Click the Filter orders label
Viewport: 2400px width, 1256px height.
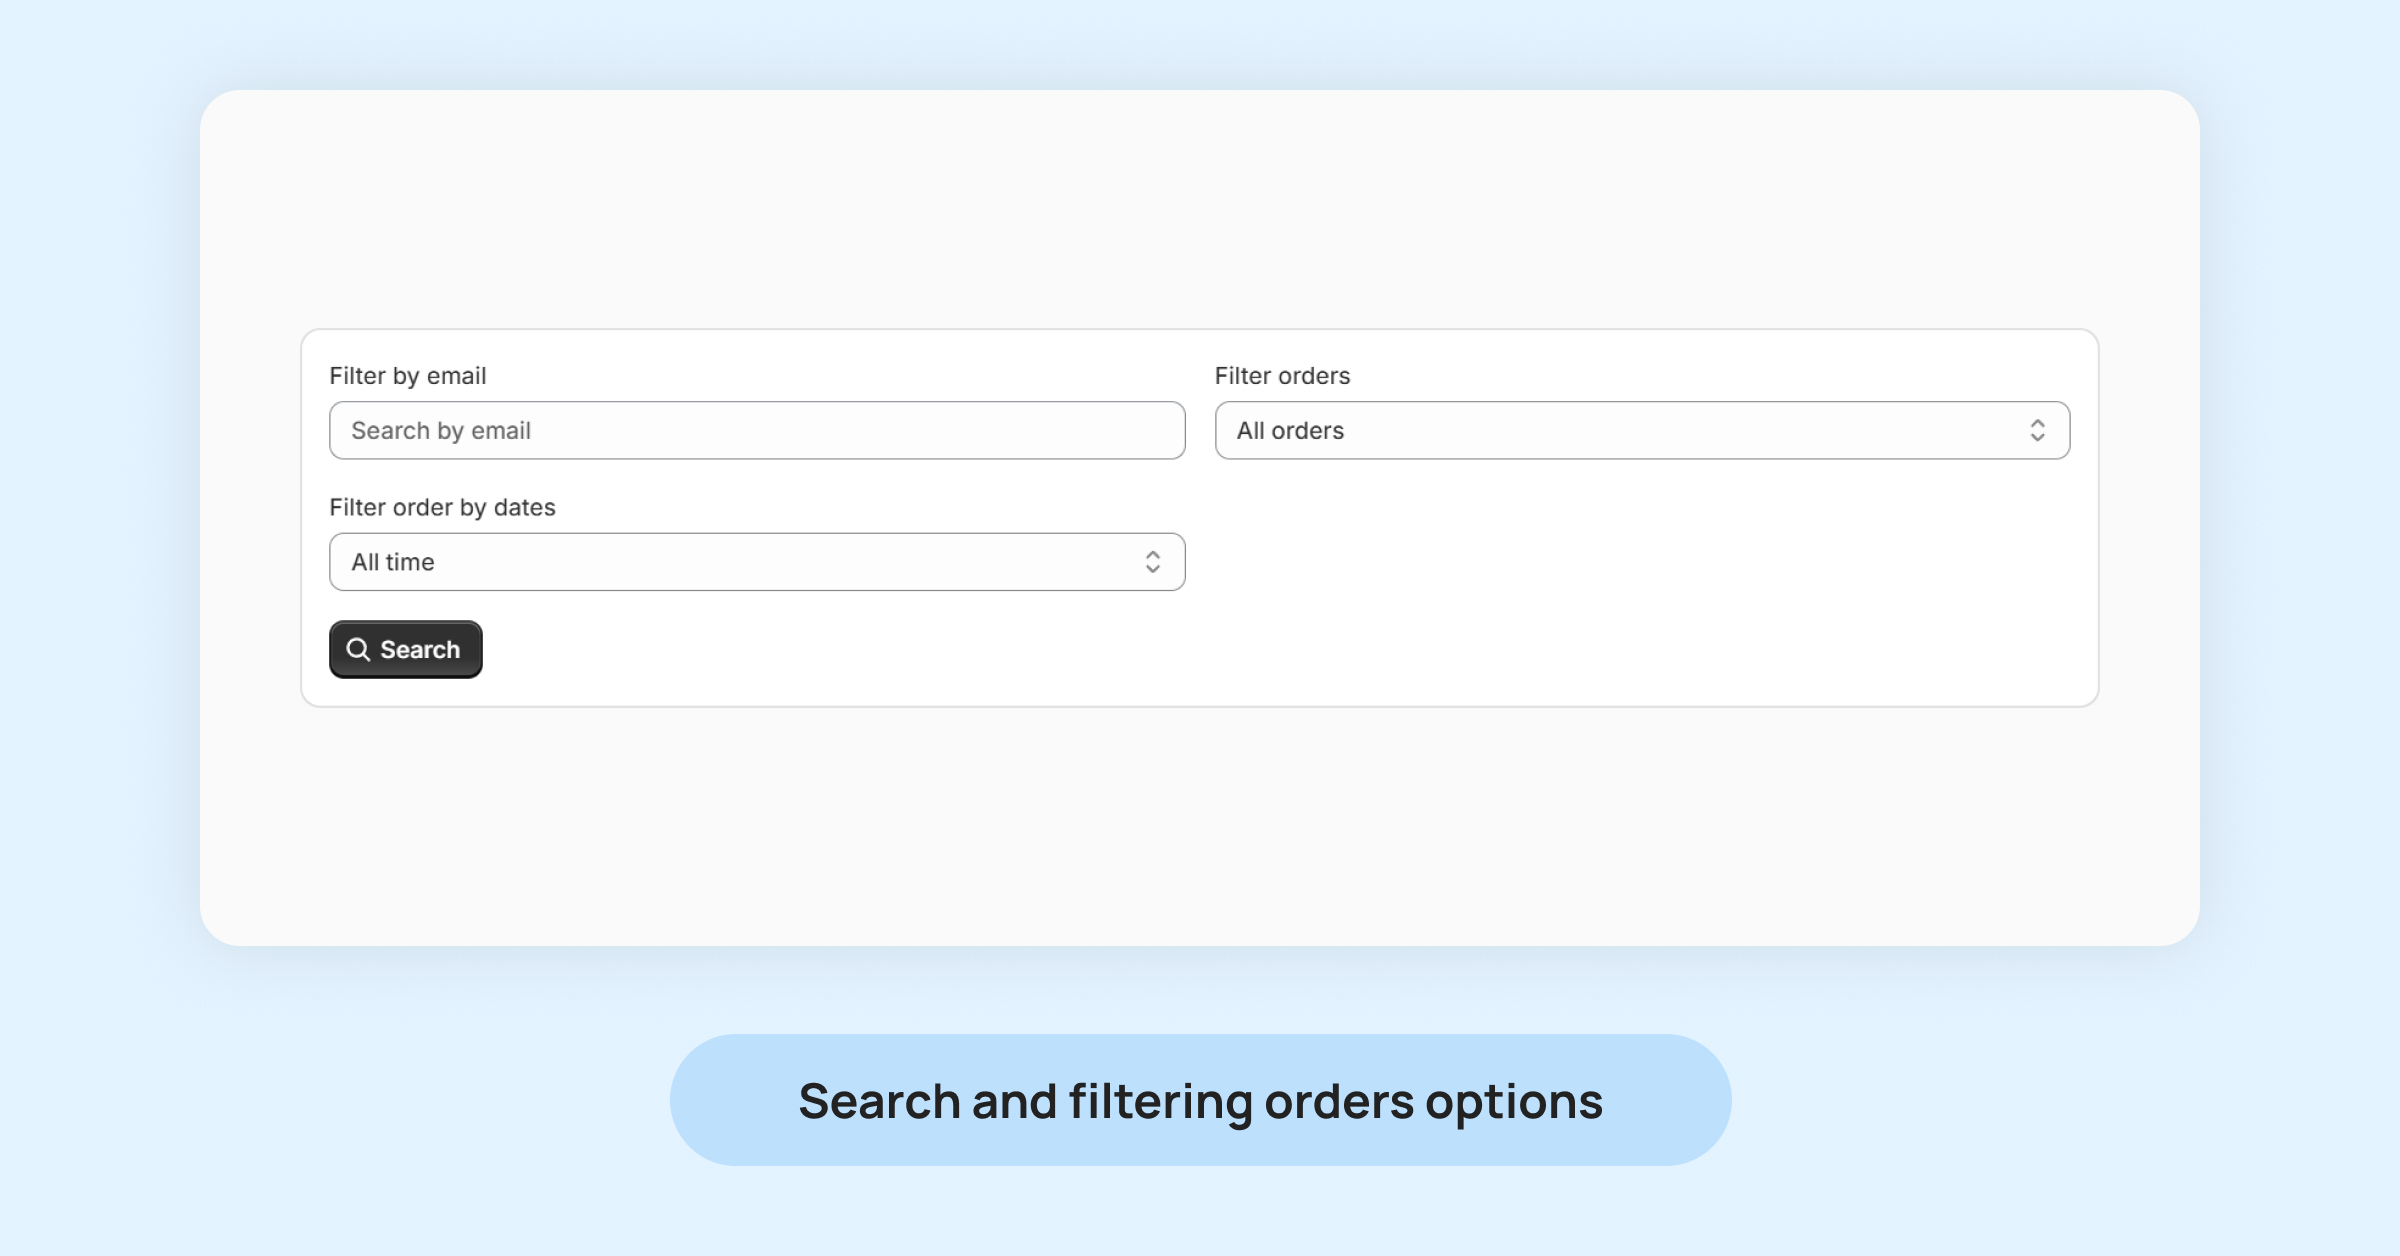point(1282,376)
